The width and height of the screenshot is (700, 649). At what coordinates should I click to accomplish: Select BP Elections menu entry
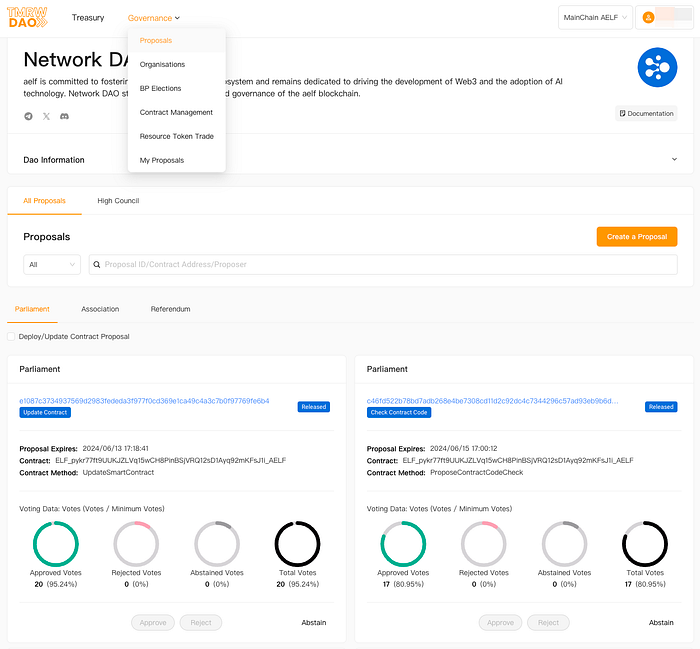point(177,88)
